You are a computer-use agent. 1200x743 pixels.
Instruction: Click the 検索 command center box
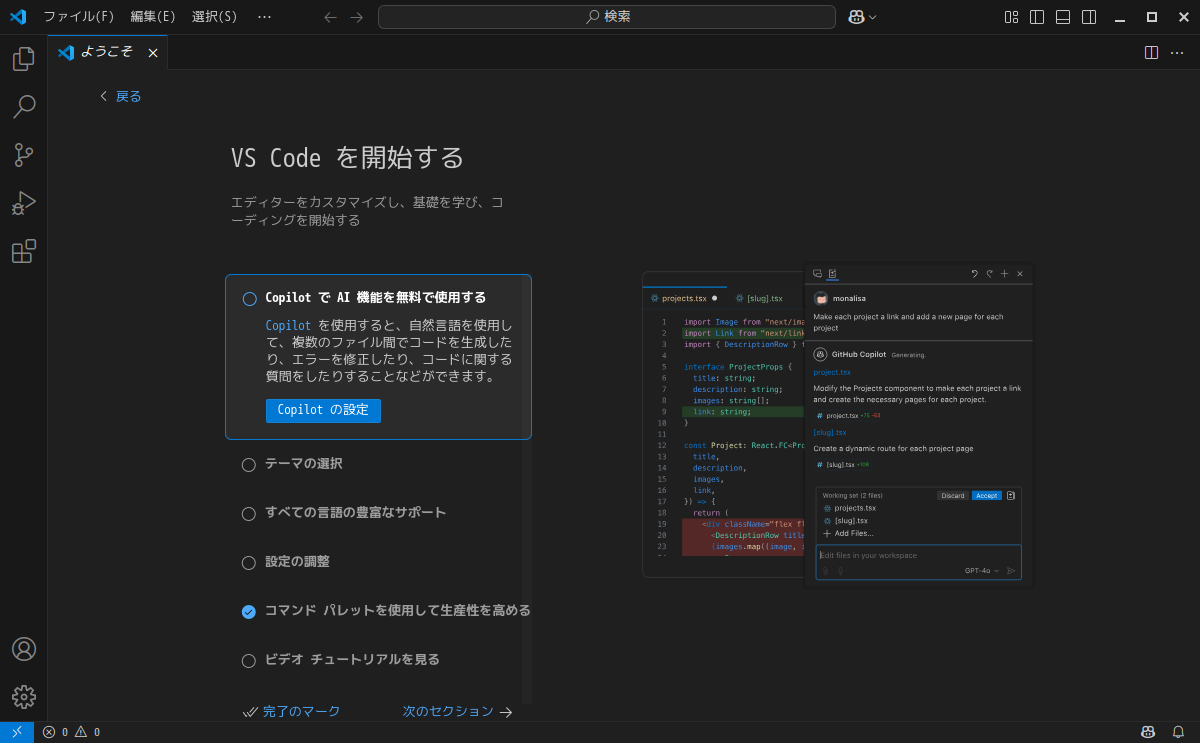click(606, 17)
